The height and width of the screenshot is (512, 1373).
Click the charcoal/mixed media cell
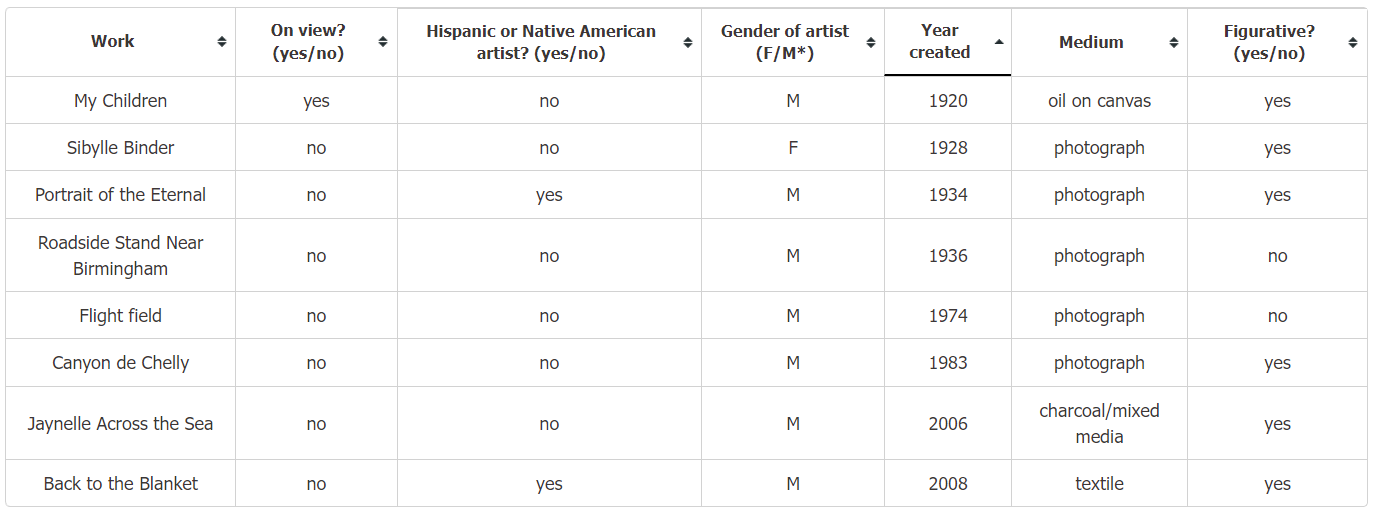tap(1099, 424)
